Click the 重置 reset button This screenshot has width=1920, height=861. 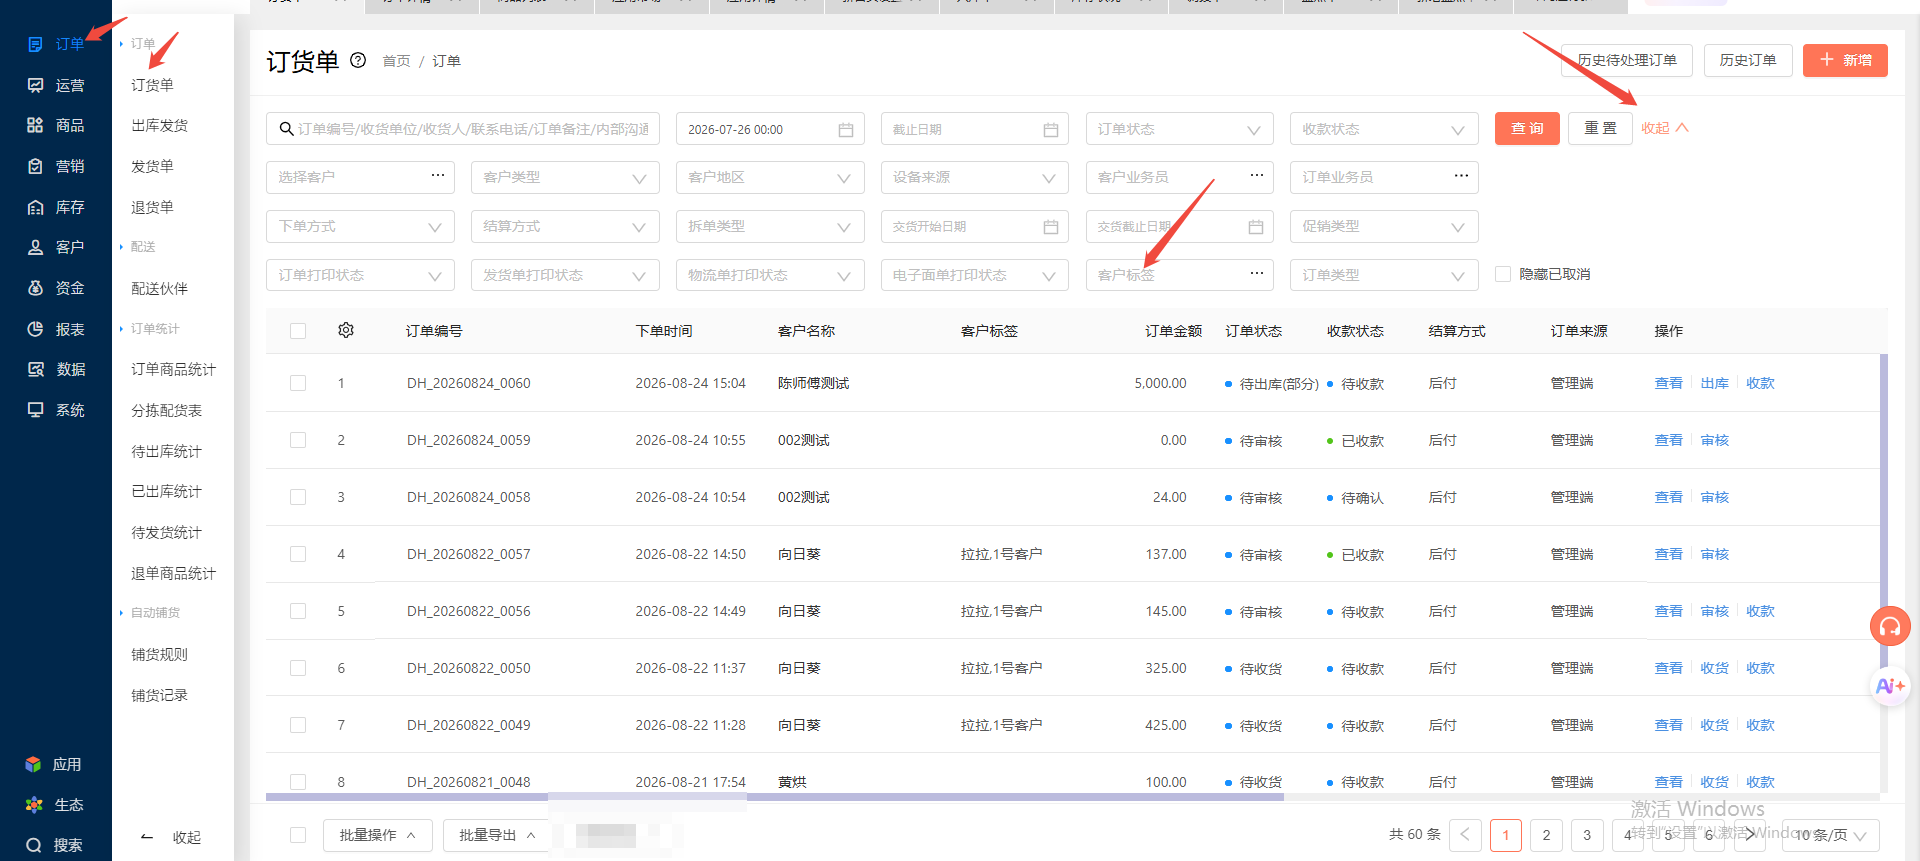point(1601,129)
